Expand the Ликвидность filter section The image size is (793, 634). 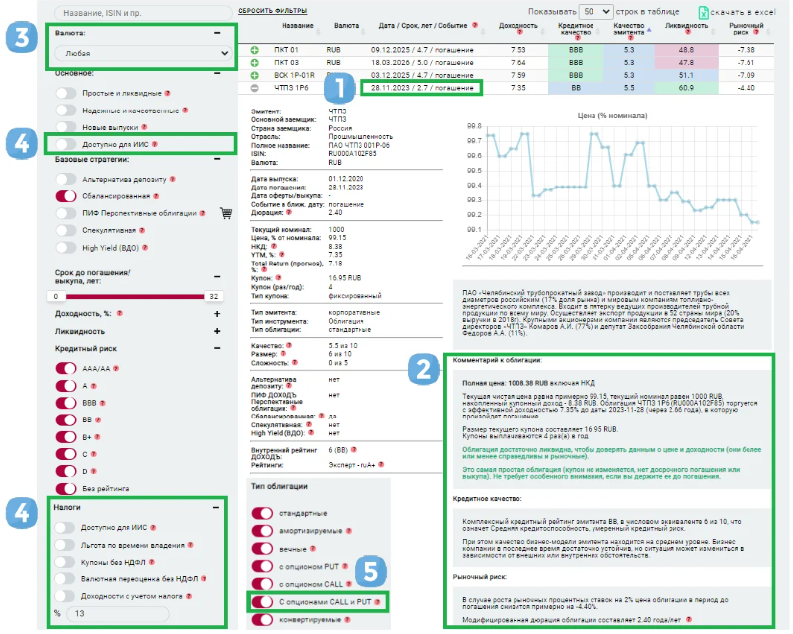point(217,330)
